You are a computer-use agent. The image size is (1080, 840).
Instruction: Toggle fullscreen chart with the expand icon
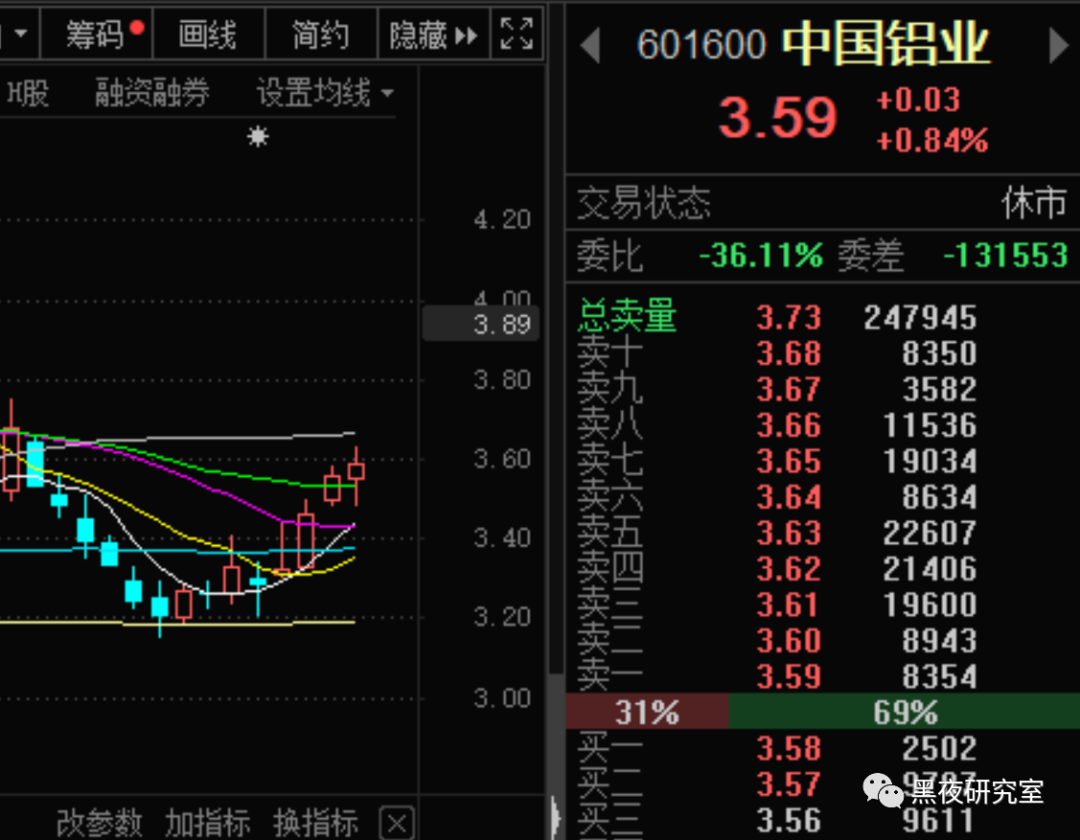(x=517, y=34)
